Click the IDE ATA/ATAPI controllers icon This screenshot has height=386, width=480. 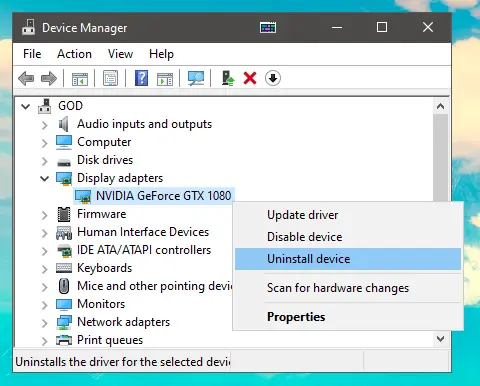tap(64, 251)
